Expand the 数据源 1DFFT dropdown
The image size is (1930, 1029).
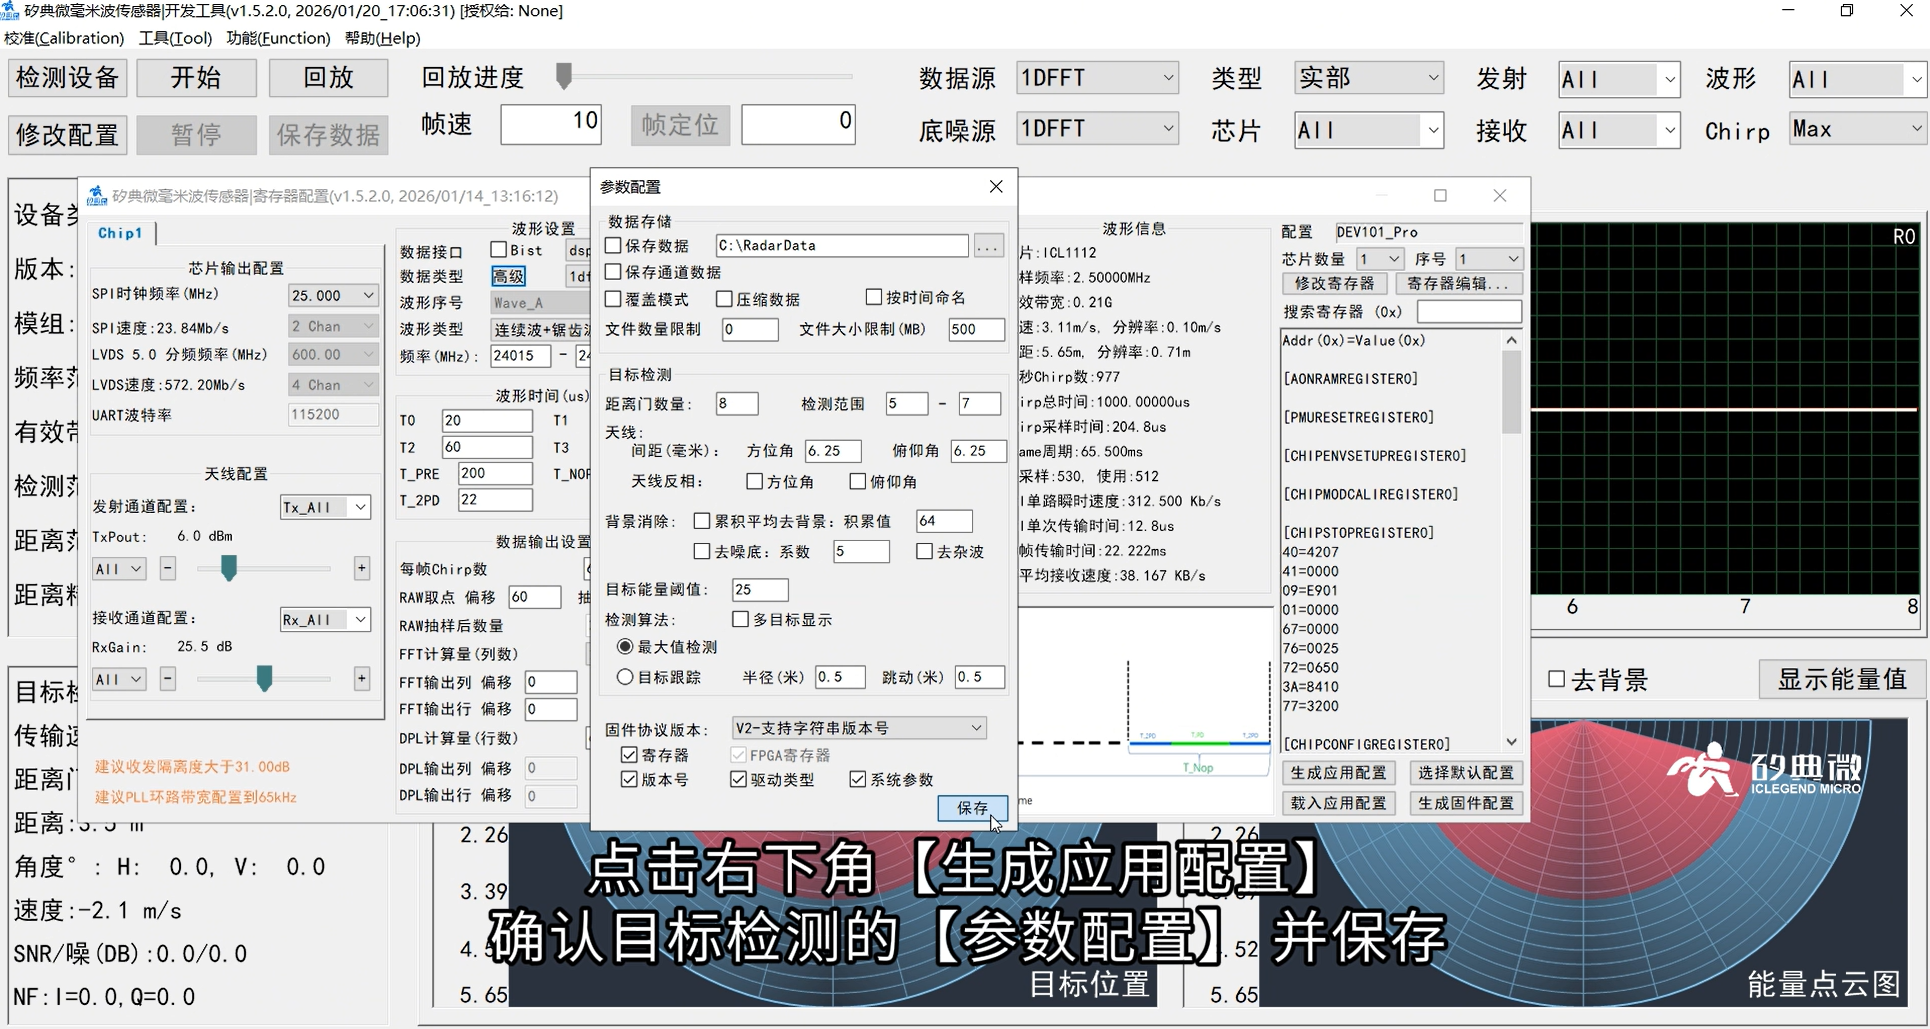pyautogui.click(x=1097, y=78)
